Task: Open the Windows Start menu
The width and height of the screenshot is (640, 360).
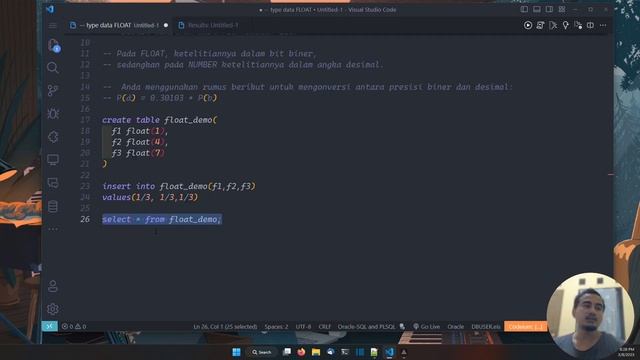Action: (236, 352)
